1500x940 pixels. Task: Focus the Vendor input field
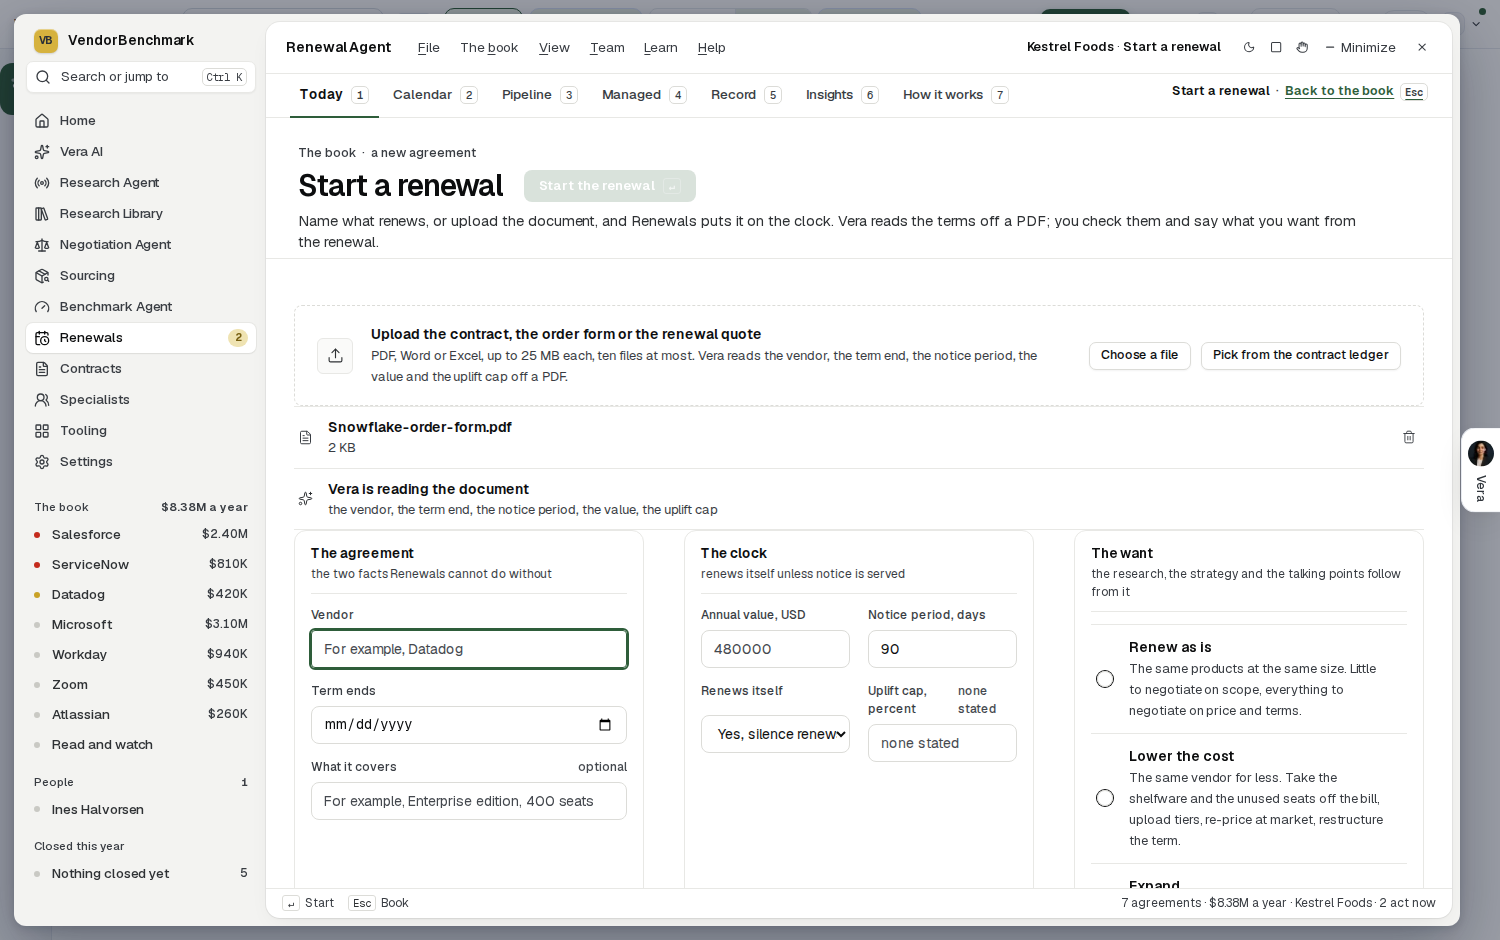(x=469, y=649)
